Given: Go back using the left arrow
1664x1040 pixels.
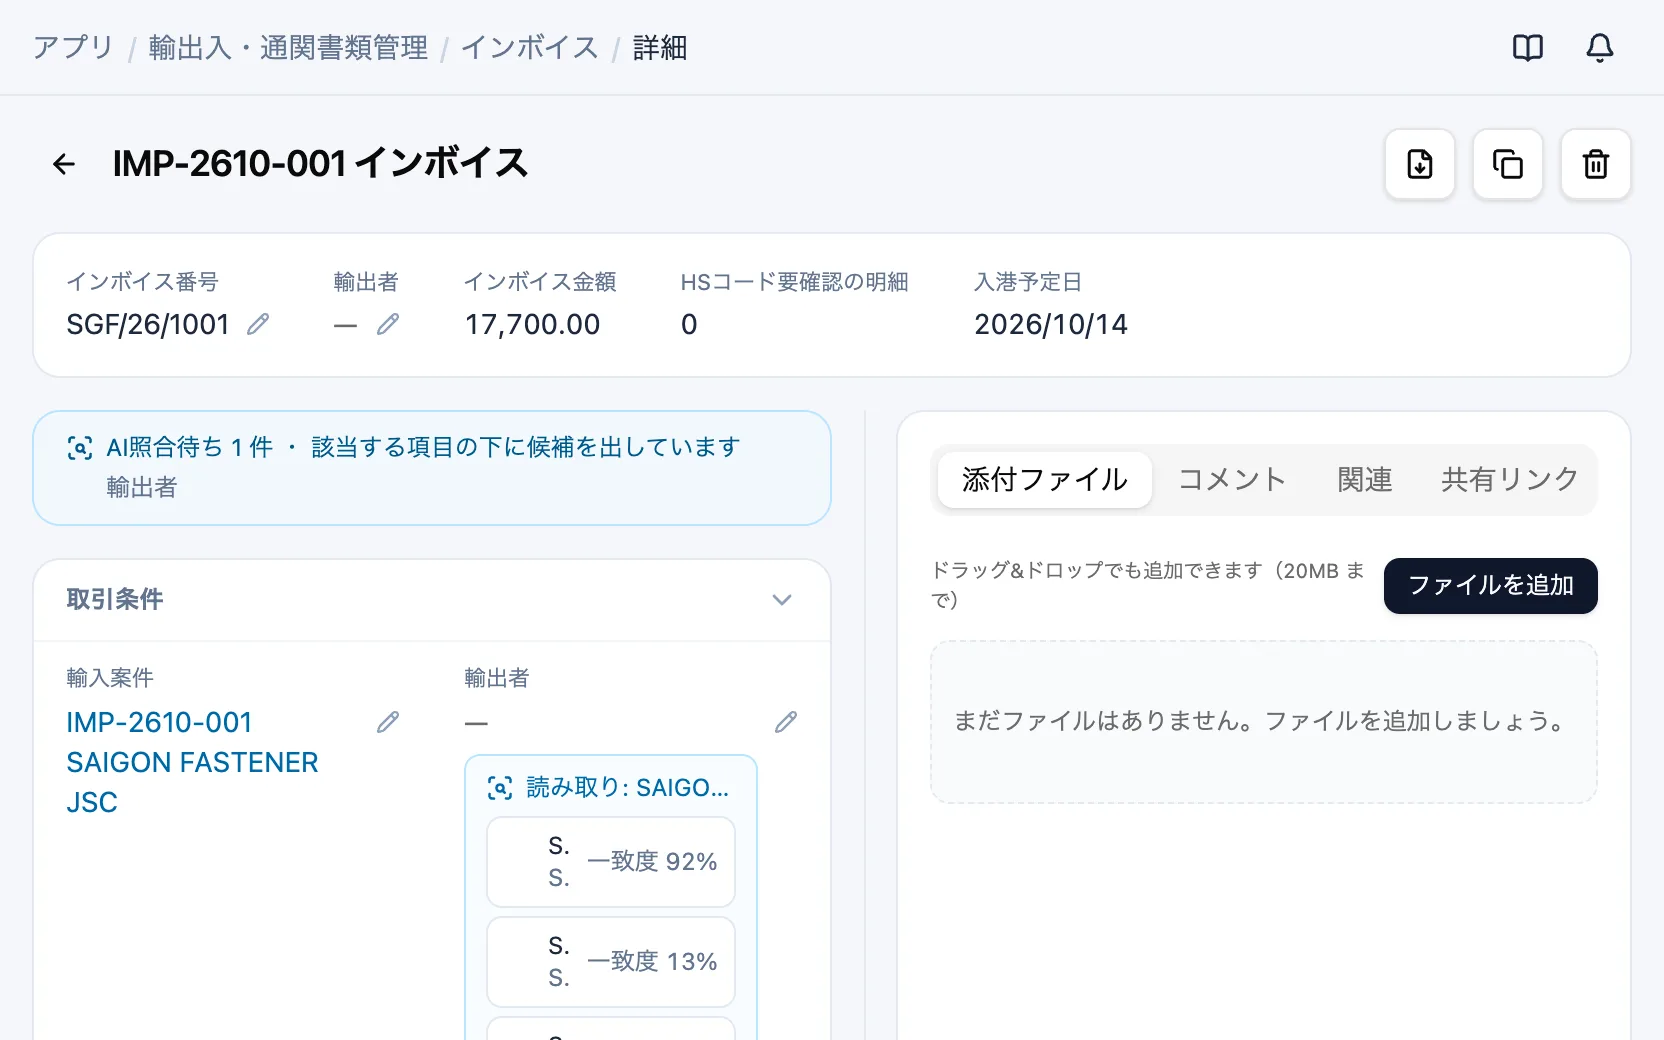Looking at the screenshot, I should coord(64,164).
